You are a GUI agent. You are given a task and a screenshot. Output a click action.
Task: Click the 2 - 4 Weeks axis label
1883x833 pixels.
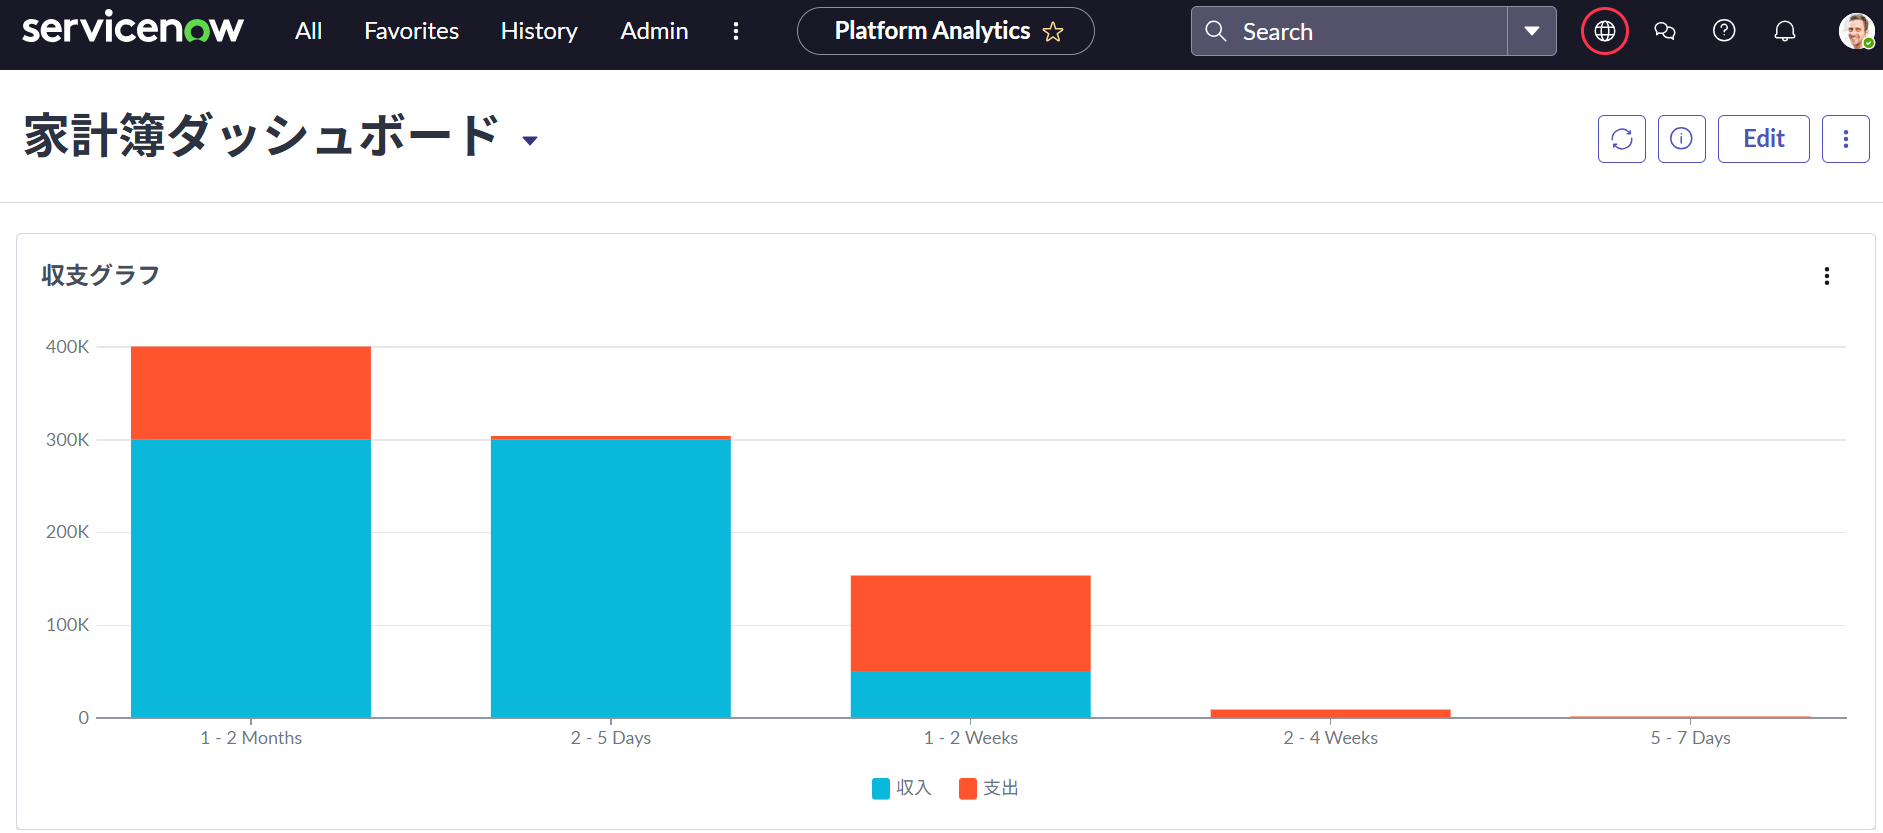[1331, 738]
